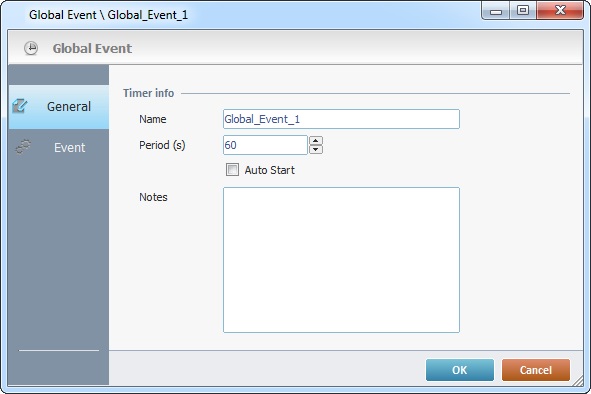Increase Period with the up arrow
The image size is (591, 394).
(x=316, y=141)
